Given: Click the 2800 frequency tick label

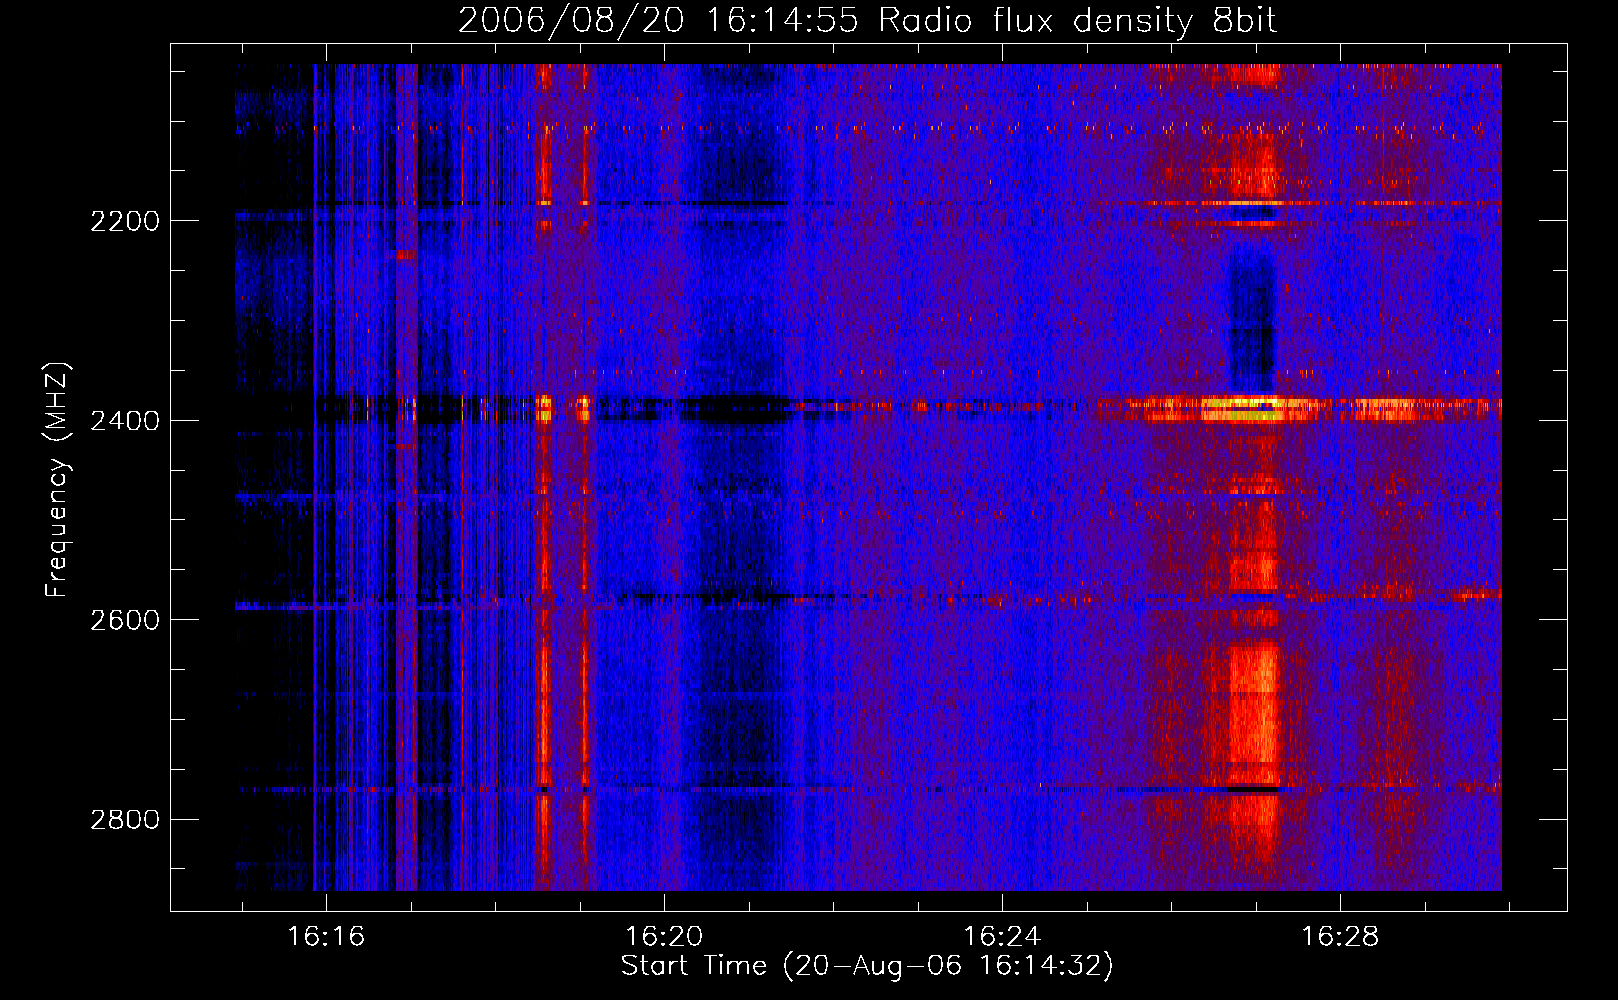Looking at the screenshot, I should tap(125, 820).
